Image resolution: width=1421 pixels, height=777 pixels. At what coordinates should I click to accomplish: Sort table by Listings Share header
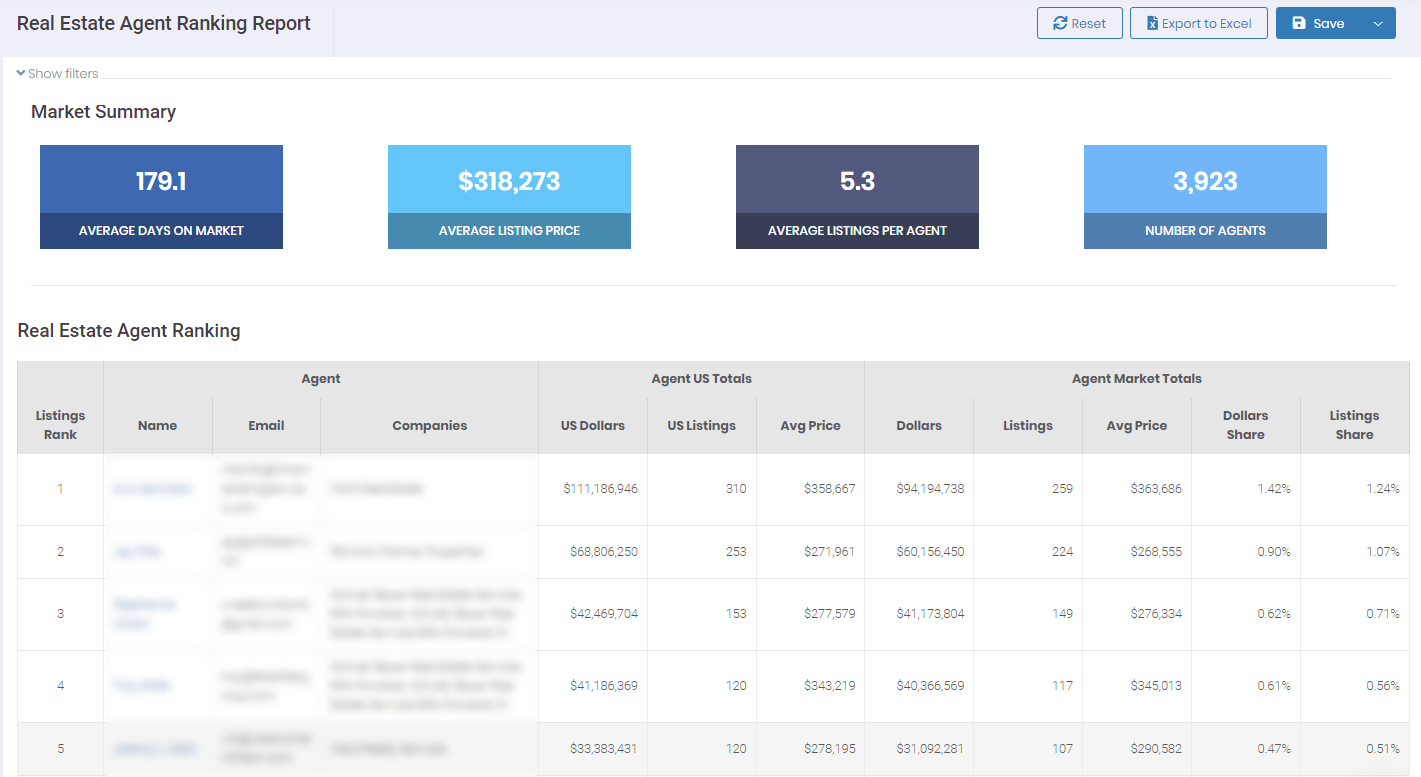pyautogui.click(x=1354, y=425)
